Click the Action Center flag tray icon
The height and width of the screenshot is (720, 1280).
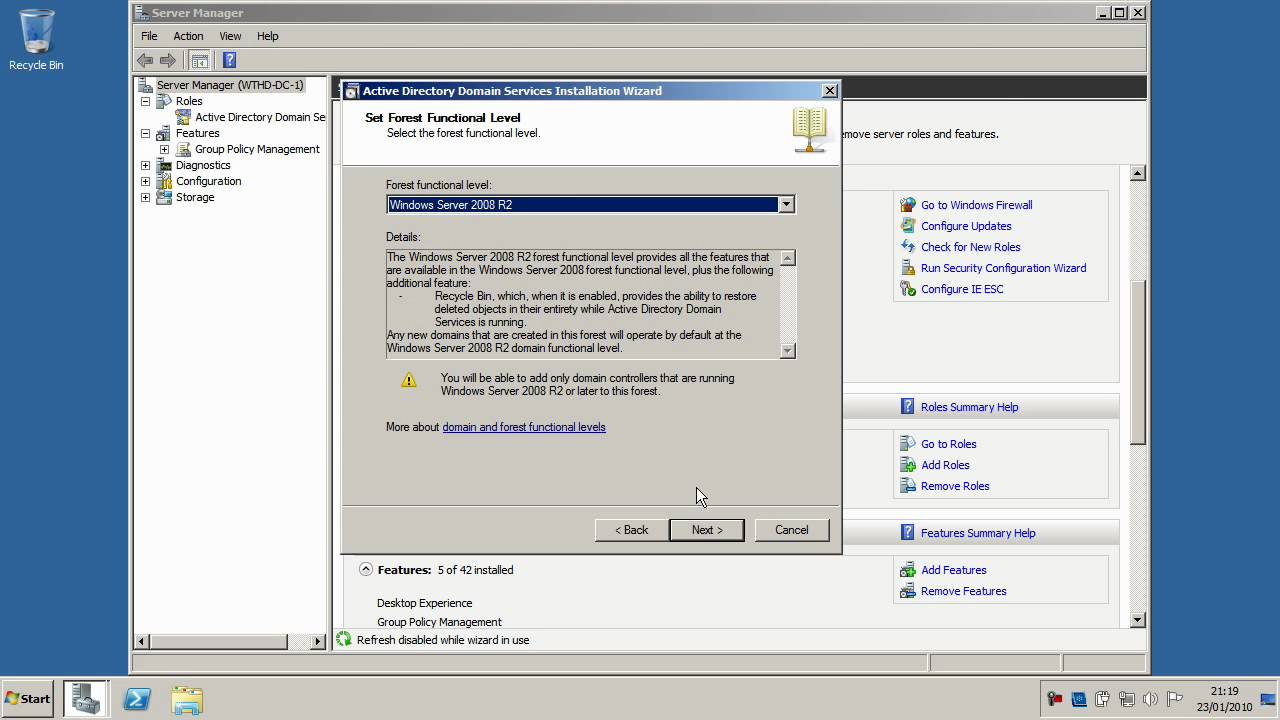(1175, 699)
